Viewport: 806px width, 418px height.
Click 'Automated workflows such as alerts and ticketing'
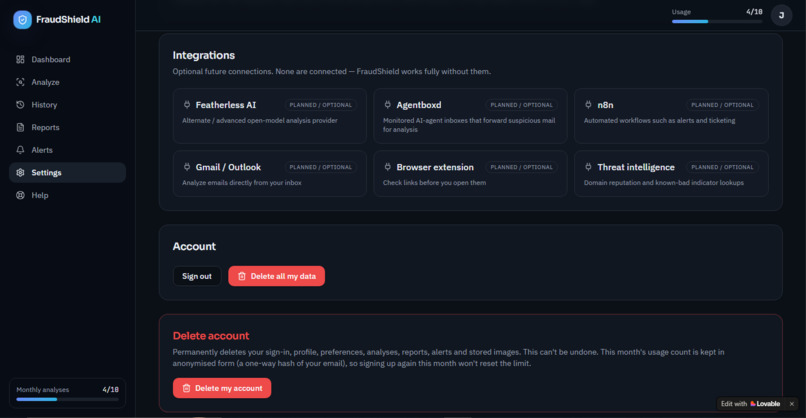pyautogui.click(x=660, y=120)
